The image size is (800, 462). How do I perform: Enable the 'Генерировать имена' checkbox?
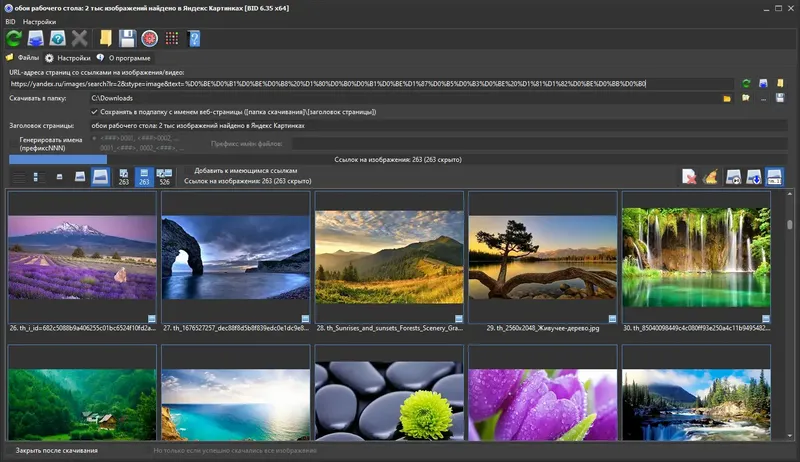point(14,144)
